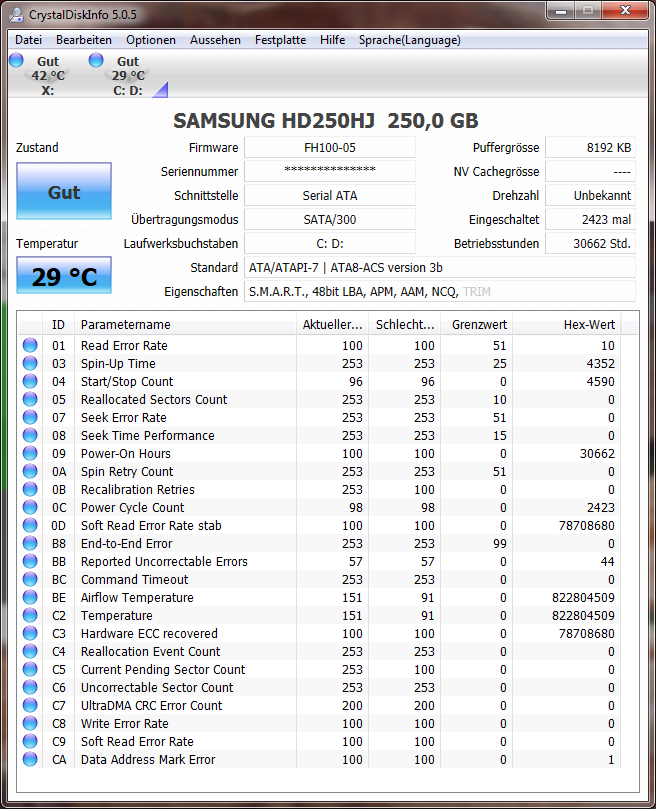The height and width of the screenshot is (809, 656).
Task: Click the status orb of Recalibration Retries
Action: click(x=30, y=489)
